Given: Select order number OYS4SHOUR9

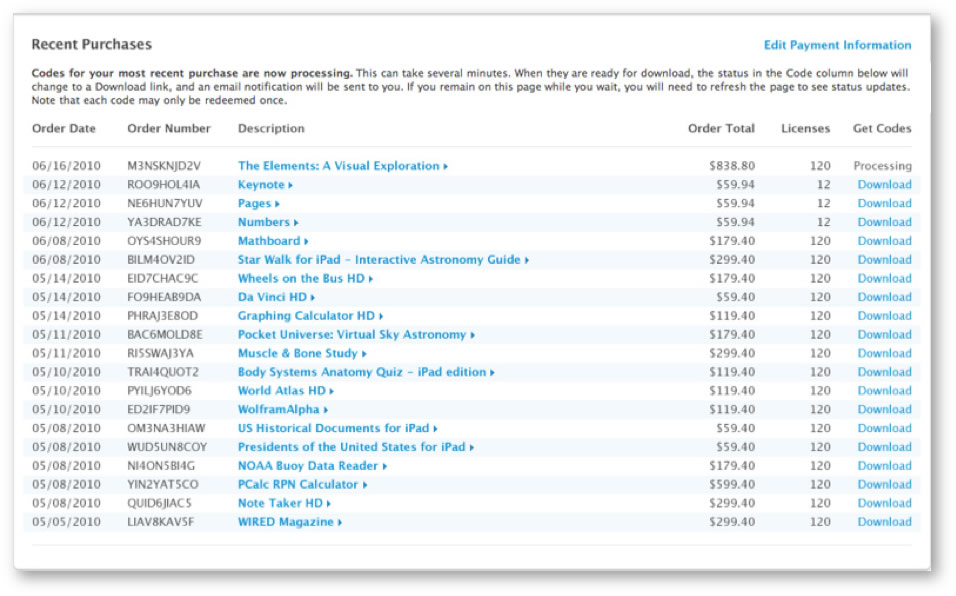Looking at the screenshot, I should 164,241.
